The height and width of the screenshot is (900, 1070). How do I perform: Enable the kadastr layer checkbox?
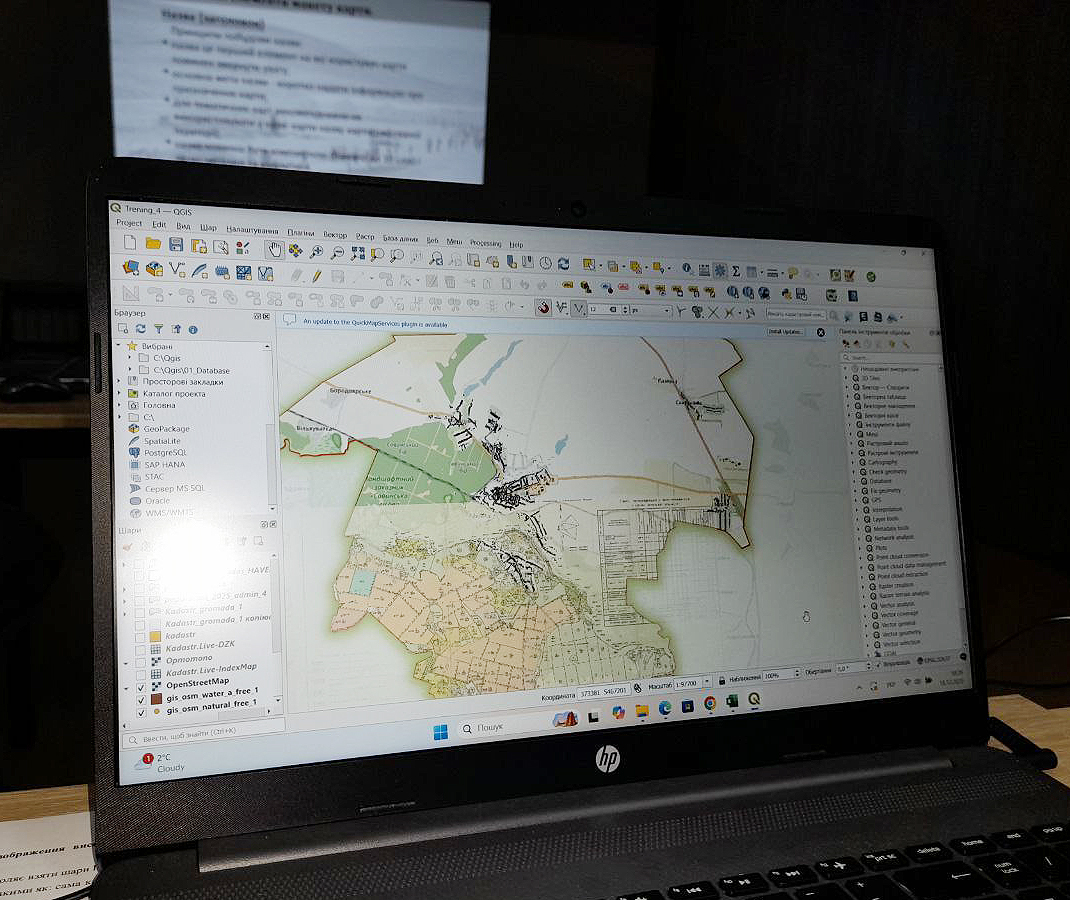140,636
